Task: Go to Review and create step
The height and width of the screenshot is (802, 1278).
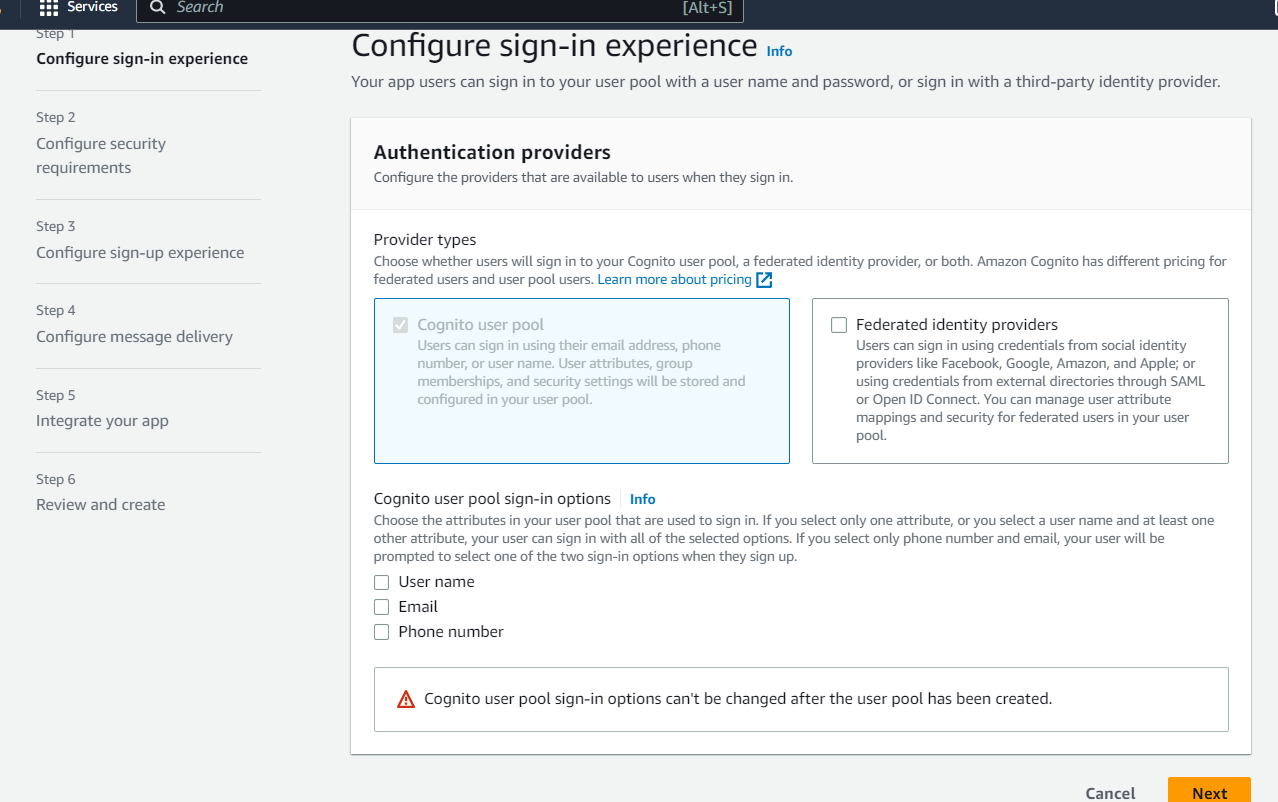Action: click(x=101, y=505)
